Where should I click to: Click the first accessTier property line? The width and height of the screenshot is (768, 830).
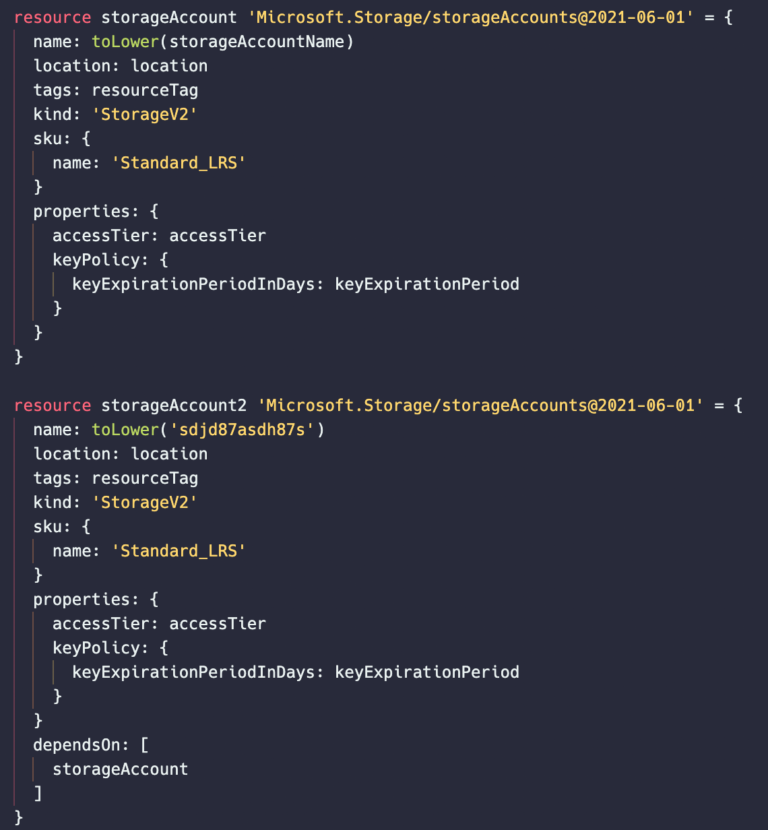(x=159, y=236)
